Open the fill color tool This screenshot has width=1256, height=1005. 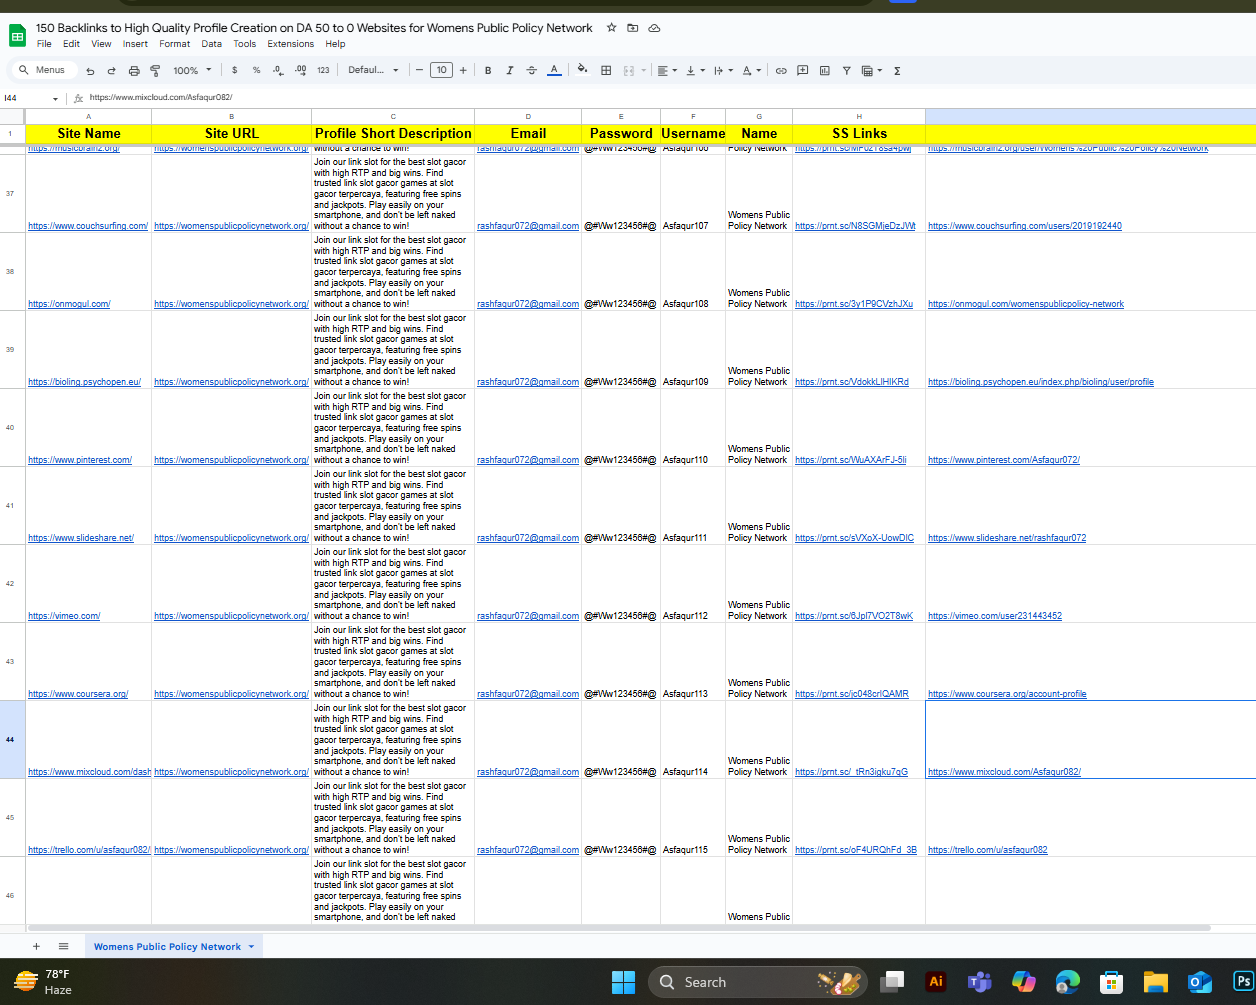[583, 70]
